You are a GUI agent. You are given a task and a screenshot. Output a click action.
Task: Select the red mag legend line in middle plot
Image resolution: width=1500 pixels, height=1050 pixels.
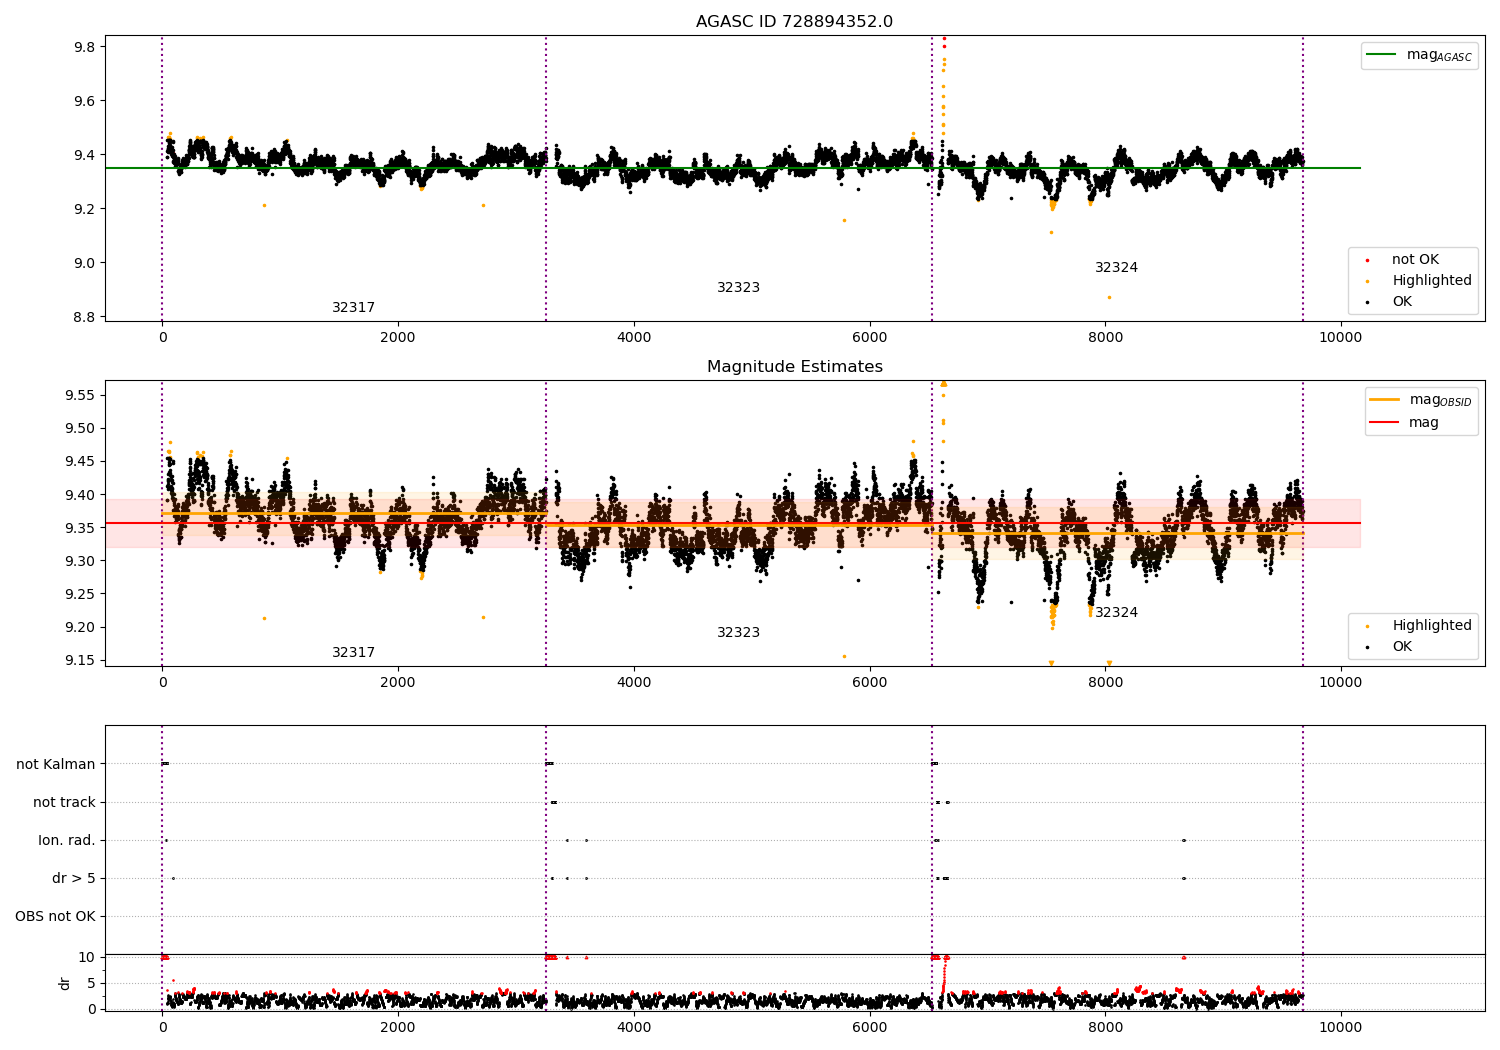tap(1385, 422)
